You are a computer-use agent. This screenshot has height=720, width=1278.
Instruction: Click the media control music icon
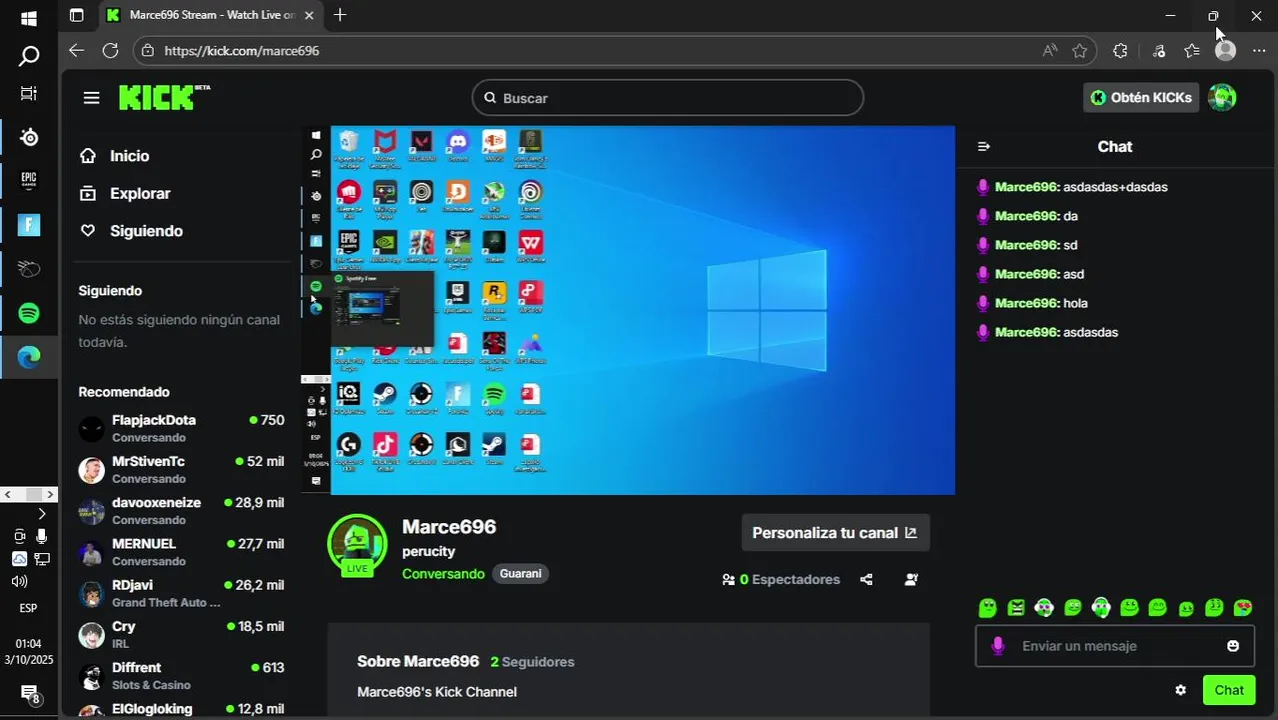tap(1158, 50)
